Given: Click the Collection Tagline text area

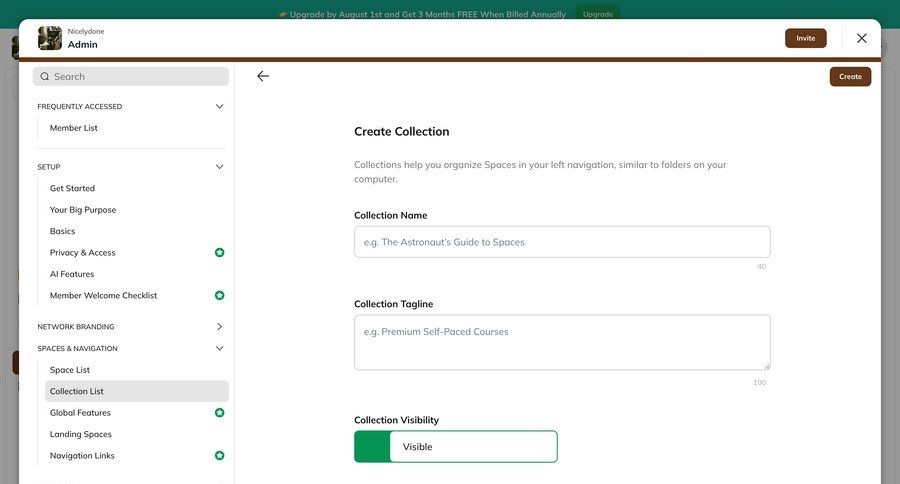Looking at the screenshot, I should [x=562, y=342].
